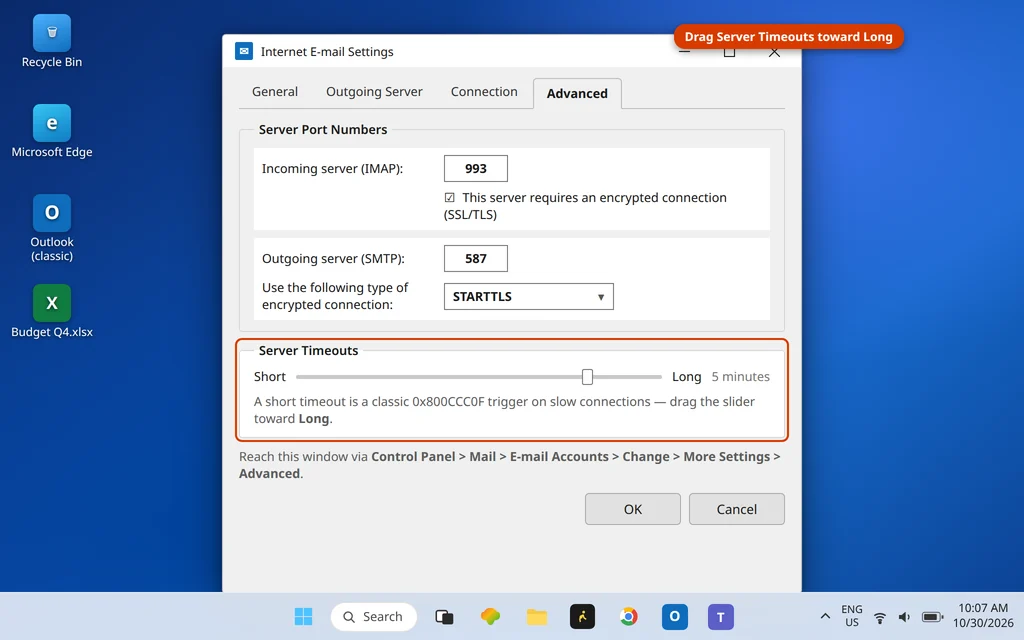
Task: Click the 'Incoming server (IMAP):' label
Action: pos(332,168)
